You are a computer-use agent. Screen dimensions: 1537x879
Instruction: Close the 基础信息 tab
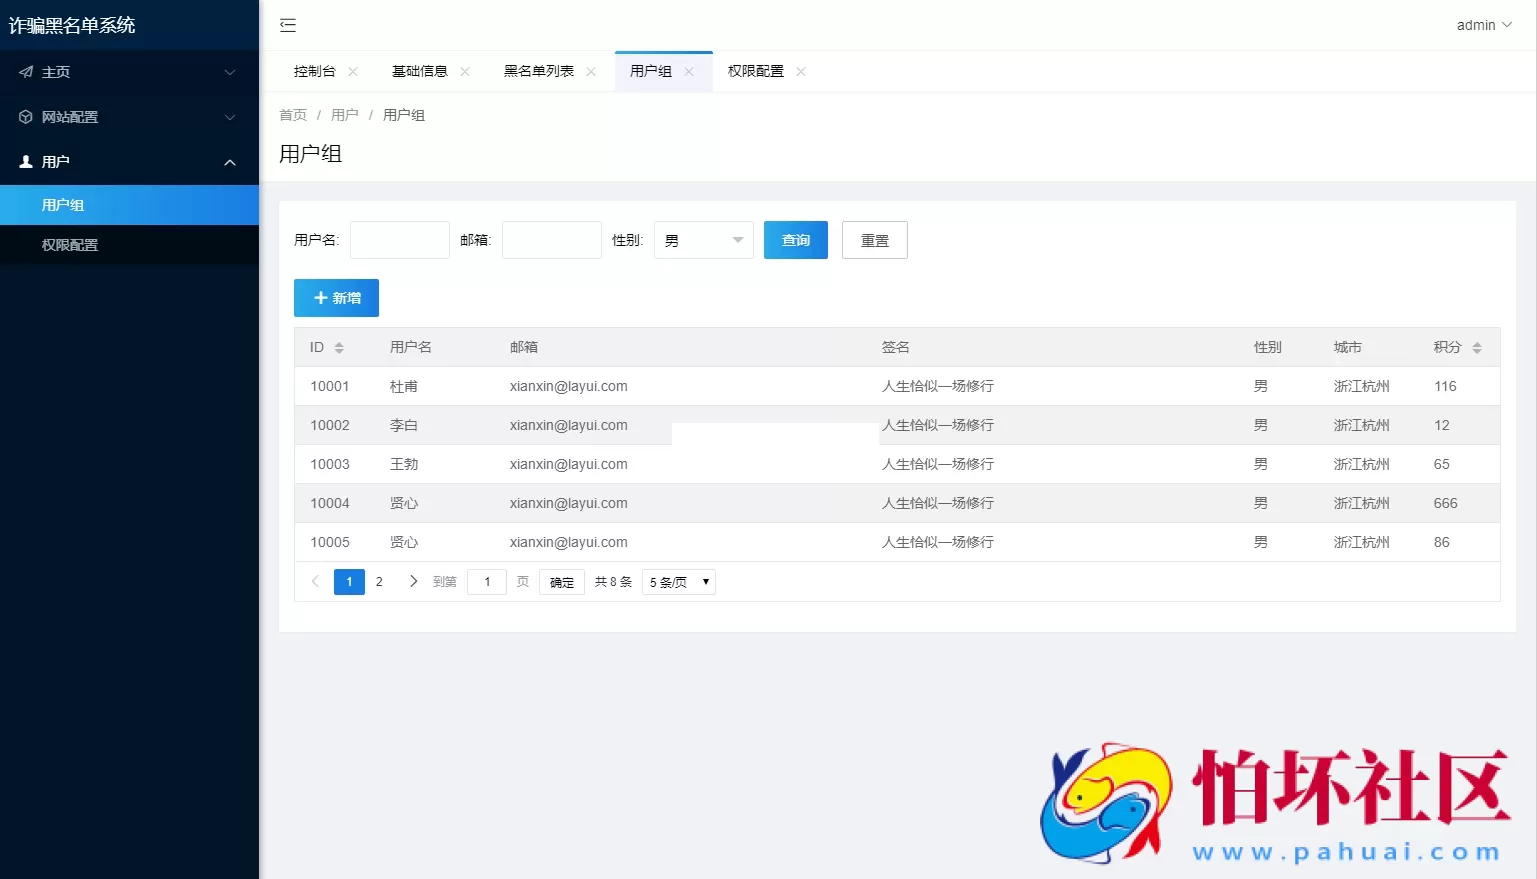coord(464,71)
